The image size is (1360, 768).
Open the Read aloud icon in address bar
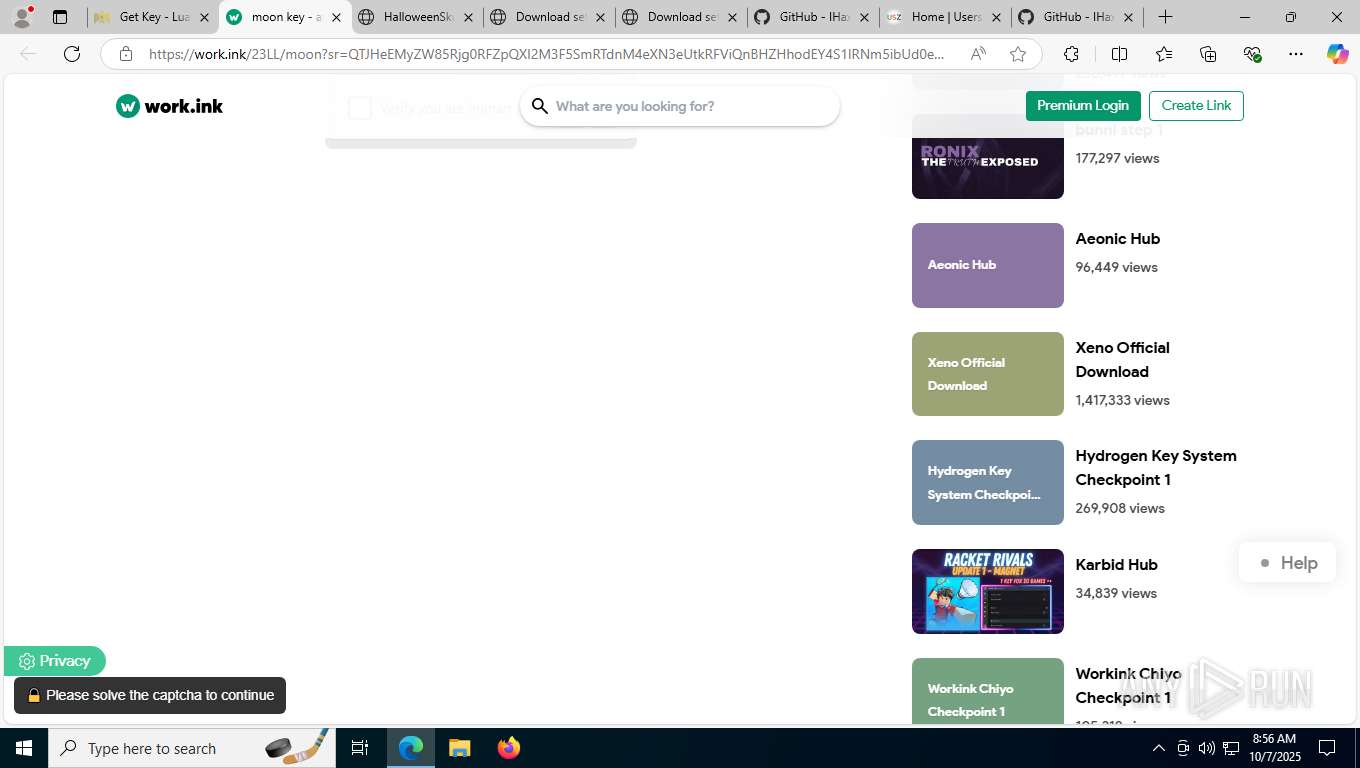[978, 54]
